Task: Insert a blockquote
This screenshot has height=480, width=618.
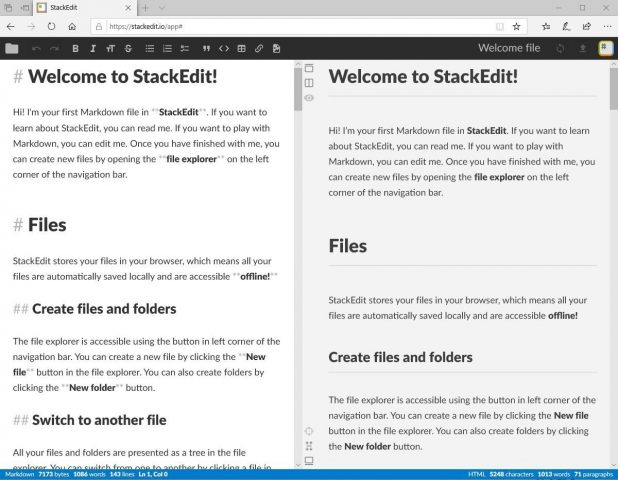Action: point(206,48)
